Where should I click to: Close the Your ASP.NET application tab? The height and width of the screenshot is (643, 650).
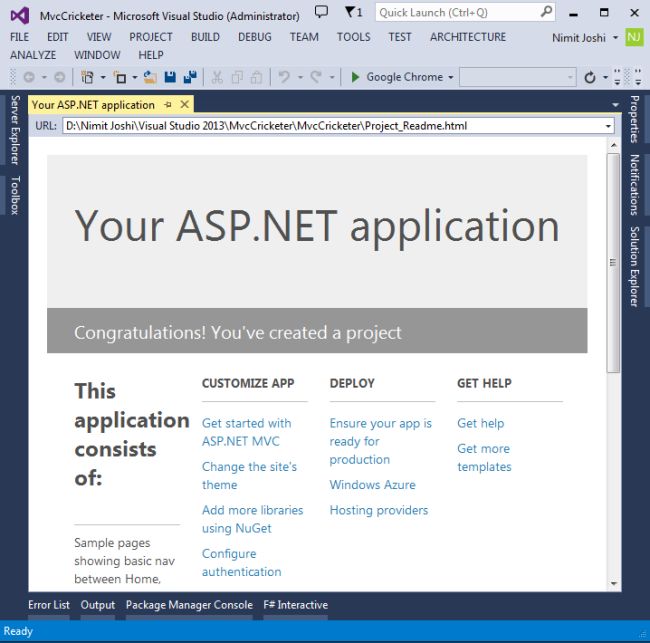coord(184,105)
